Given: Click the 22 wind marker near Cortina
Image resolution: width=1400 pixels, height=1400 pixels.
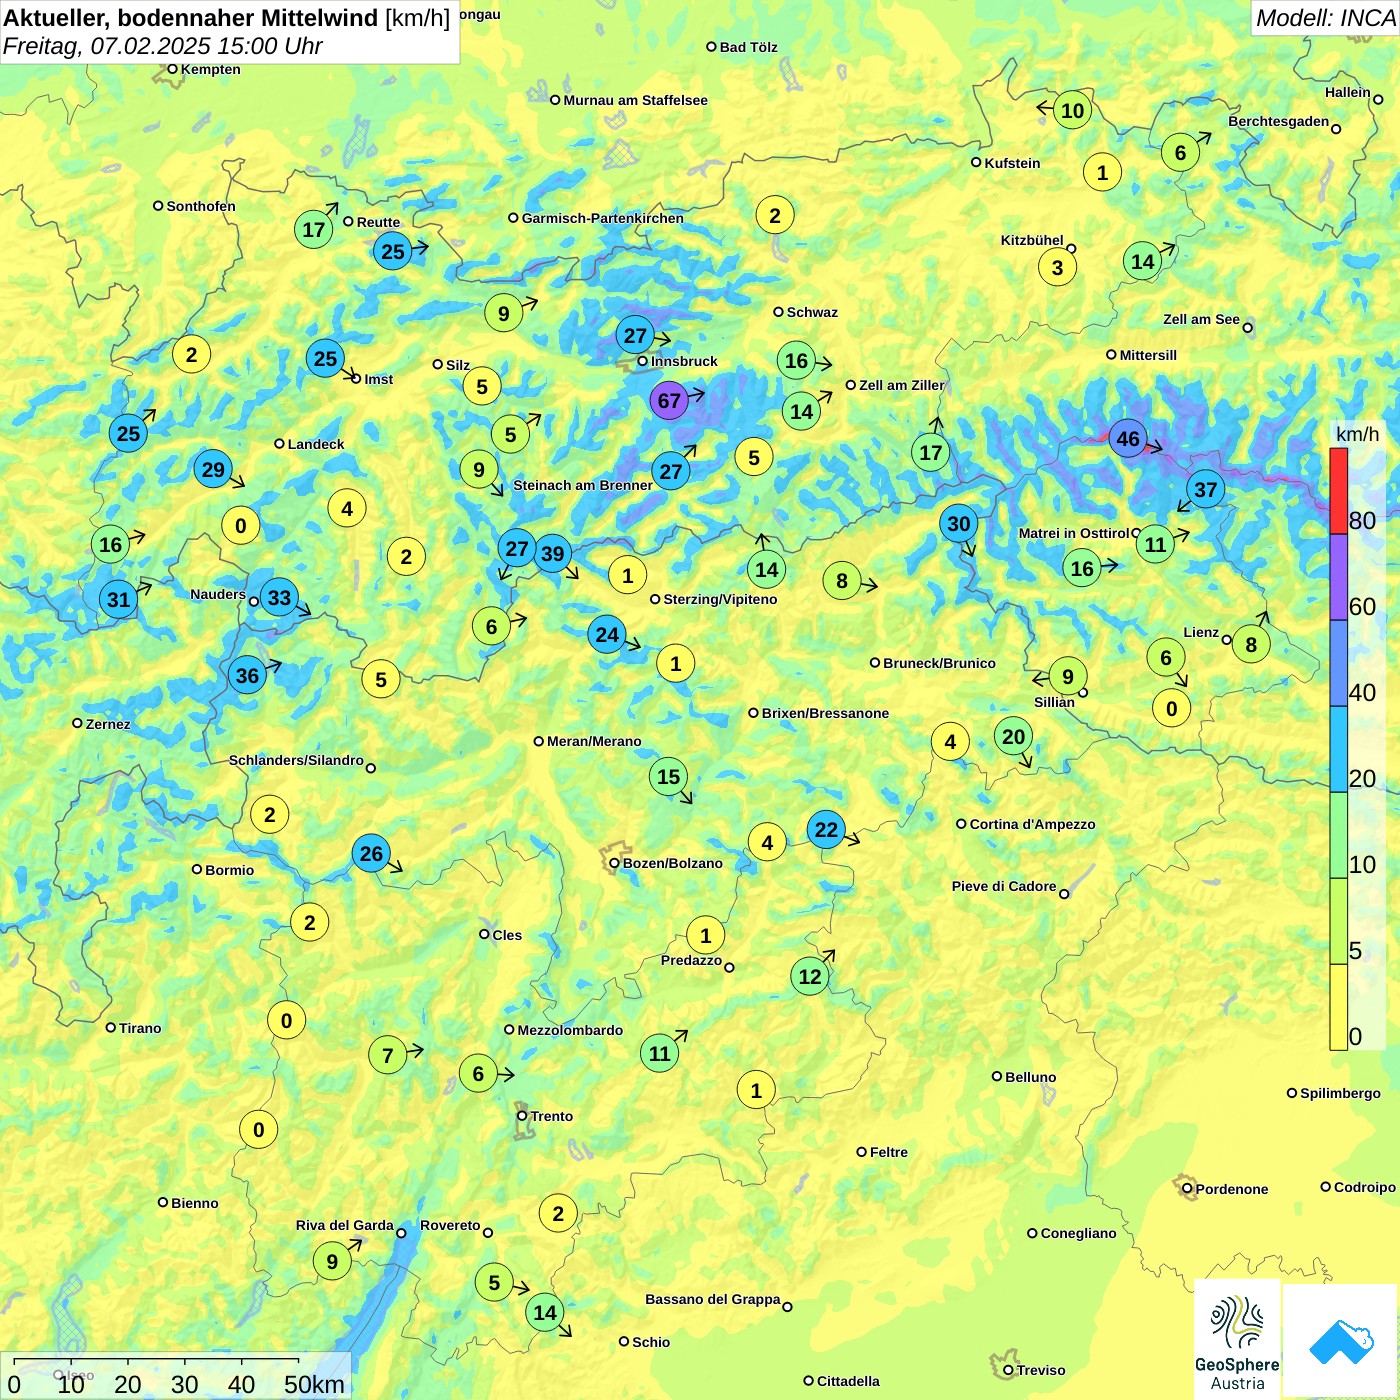Looking at the screenshot, I should tap(826, 829).
